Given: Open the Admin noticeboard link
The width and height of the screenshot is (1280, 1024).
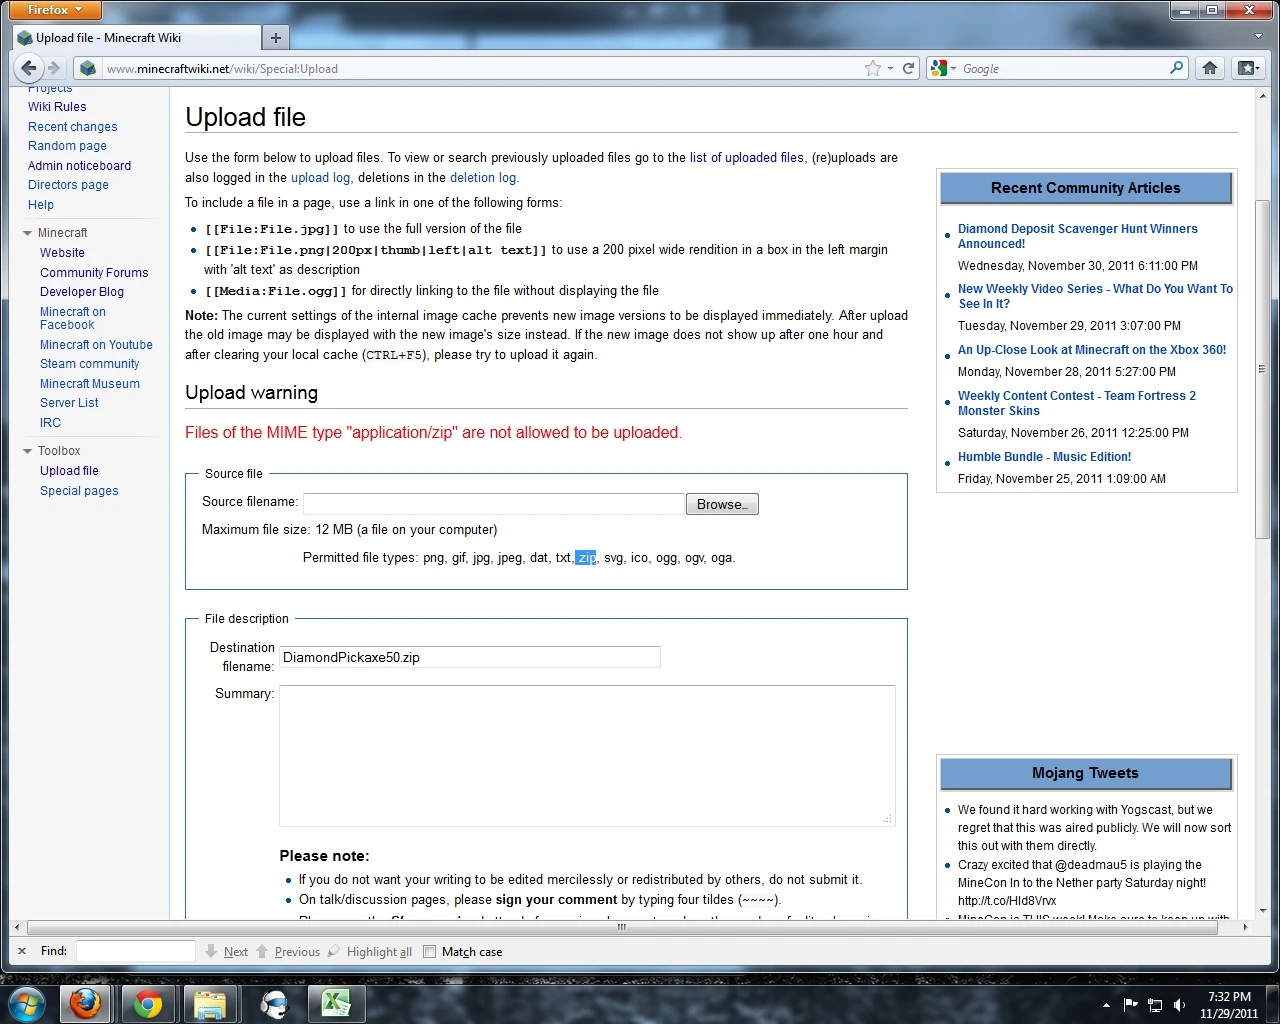Looking at the screenshot, I should coord(79,166).
